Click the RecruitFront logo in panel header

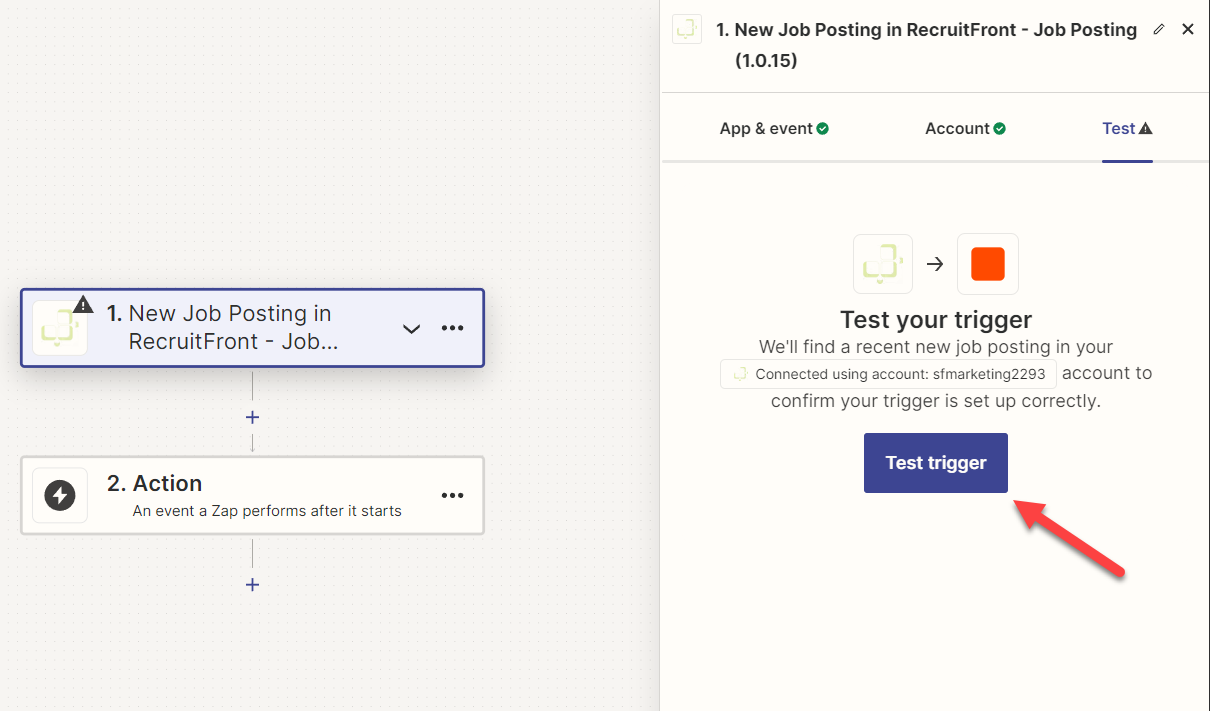tap(687, 29)
